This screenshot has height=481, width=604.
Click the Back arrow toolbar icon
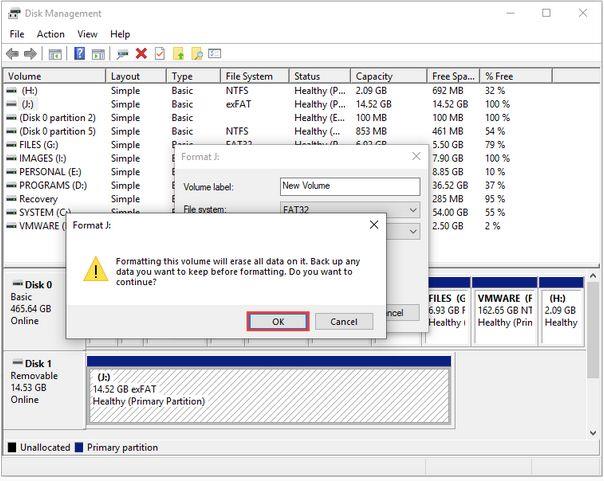(13, 54)
